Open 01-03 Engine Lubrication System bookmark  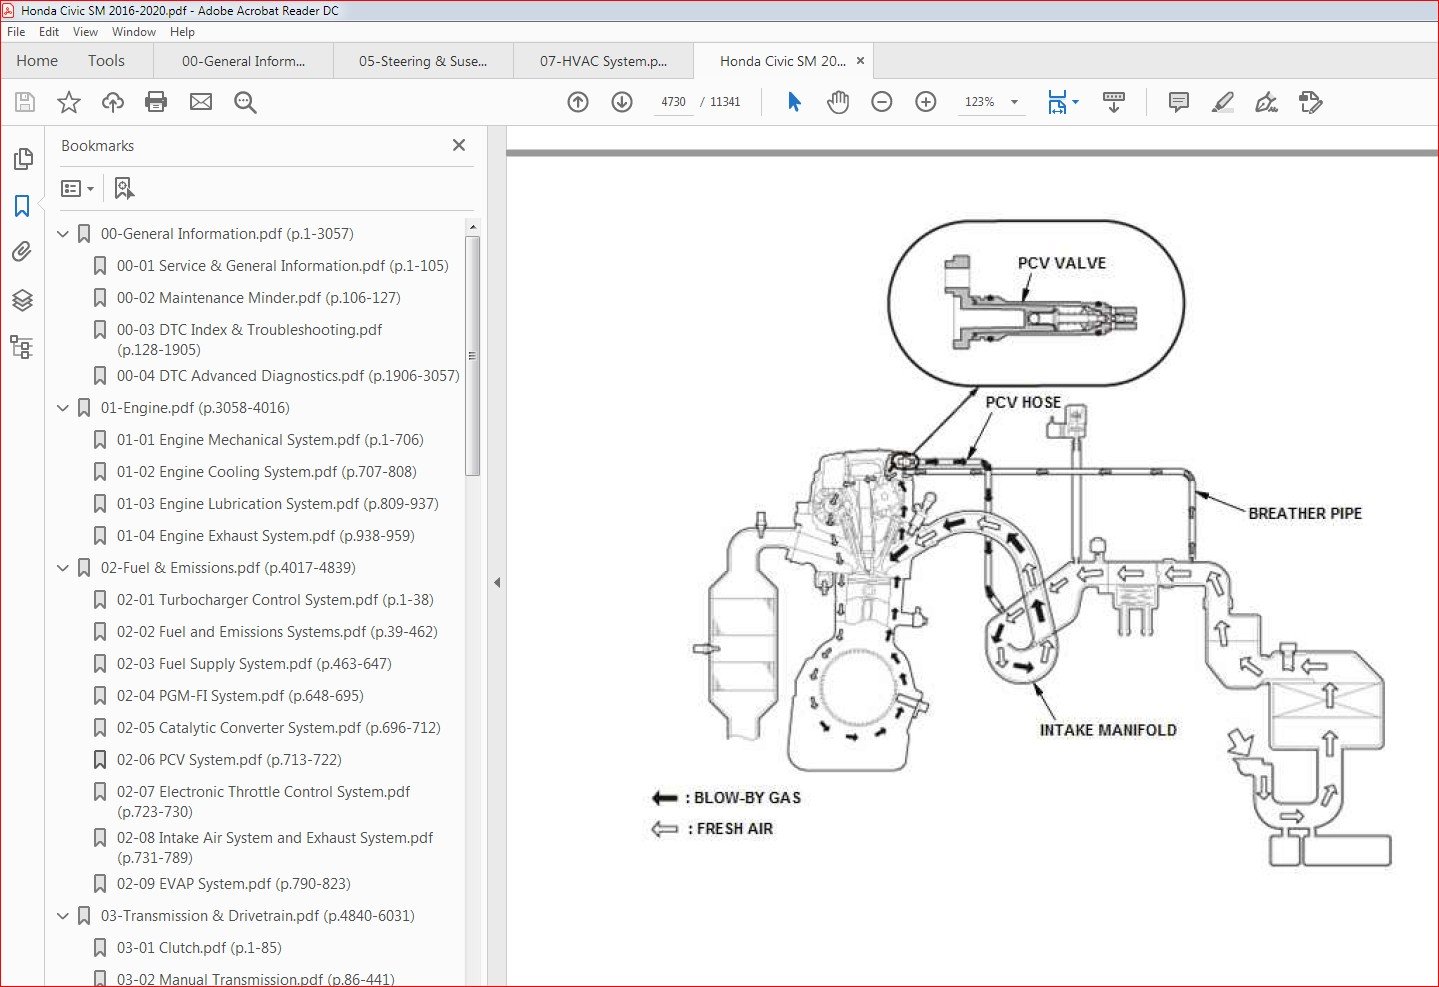coord(278,504)
